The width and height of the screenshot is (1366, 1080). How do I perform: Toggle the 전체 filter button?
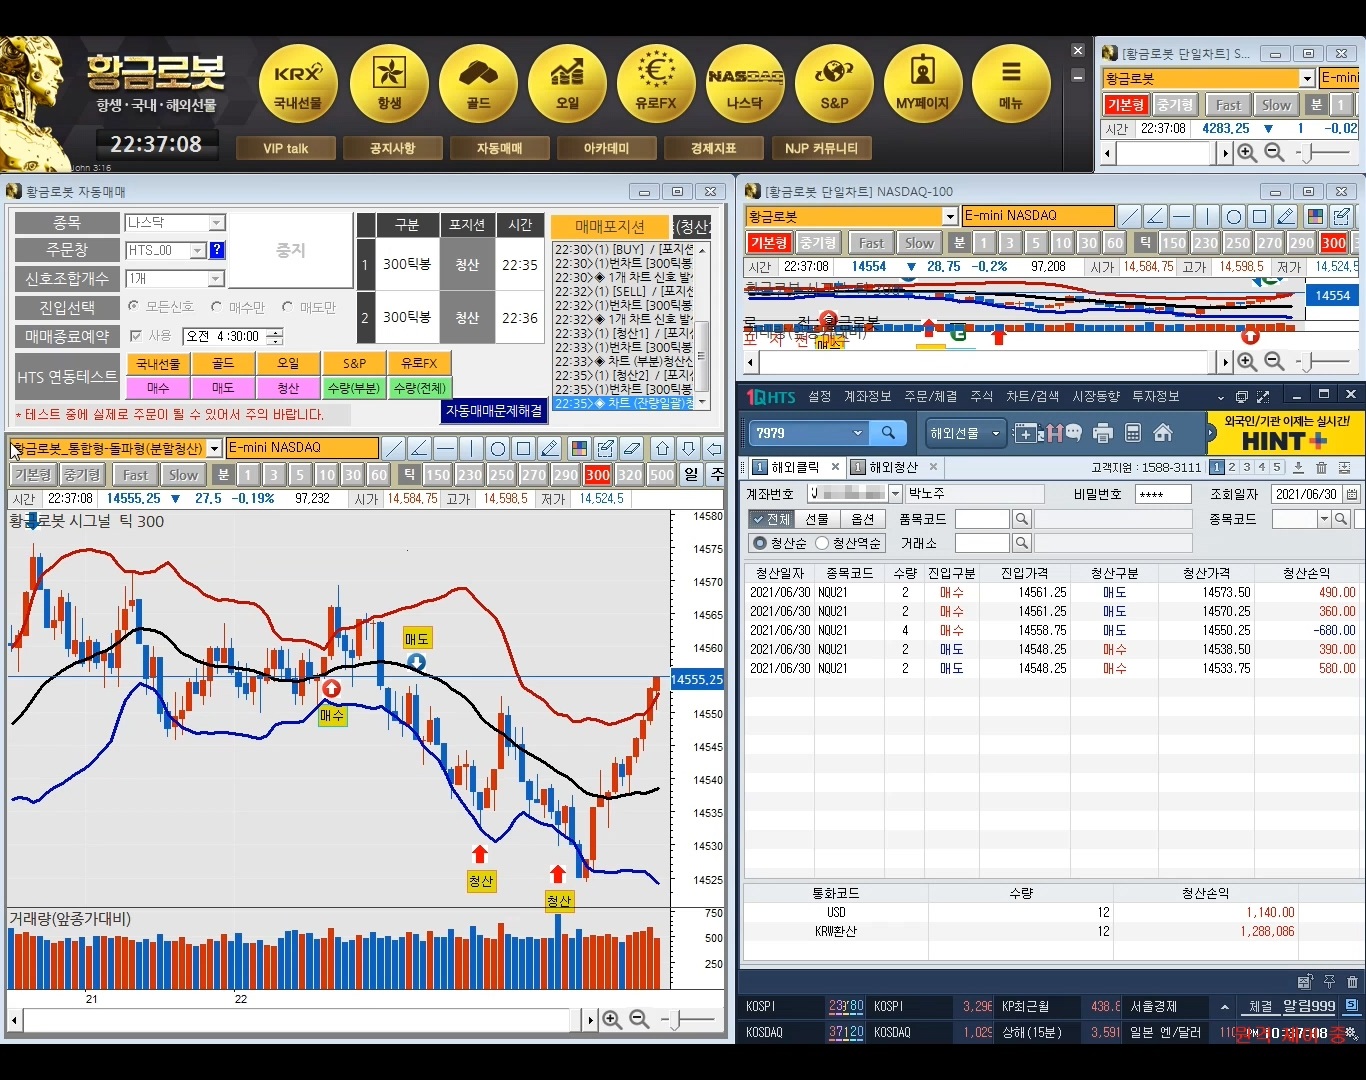click(x=771, y=519)
